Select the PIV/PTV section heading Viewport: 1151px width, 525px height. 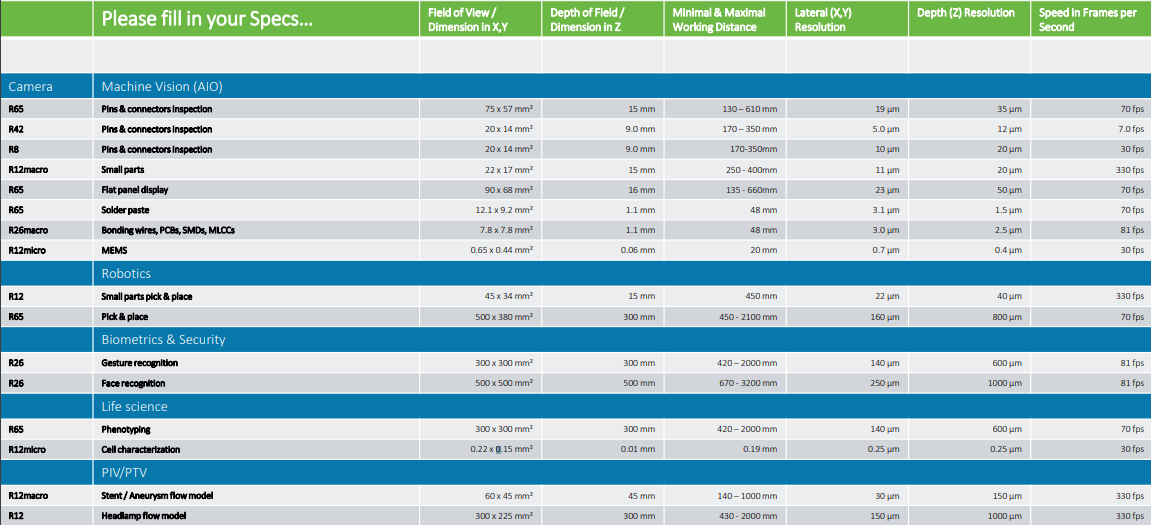click(x=126, y=473)
